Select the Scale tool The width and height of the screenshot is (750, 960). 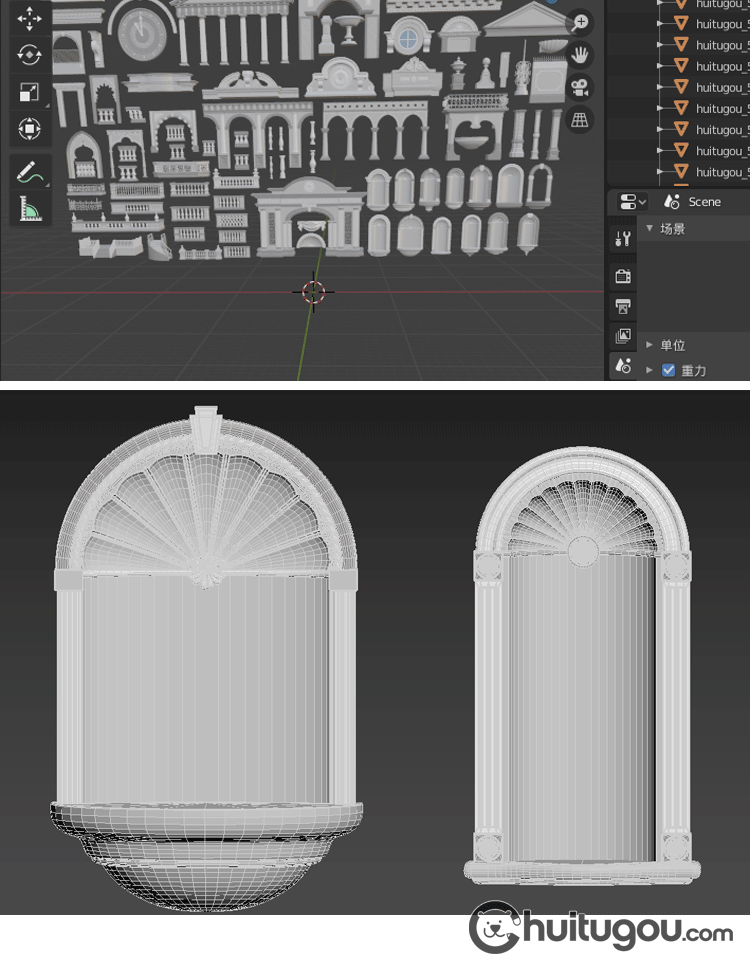pyautogui.click(x=30, y=93)
